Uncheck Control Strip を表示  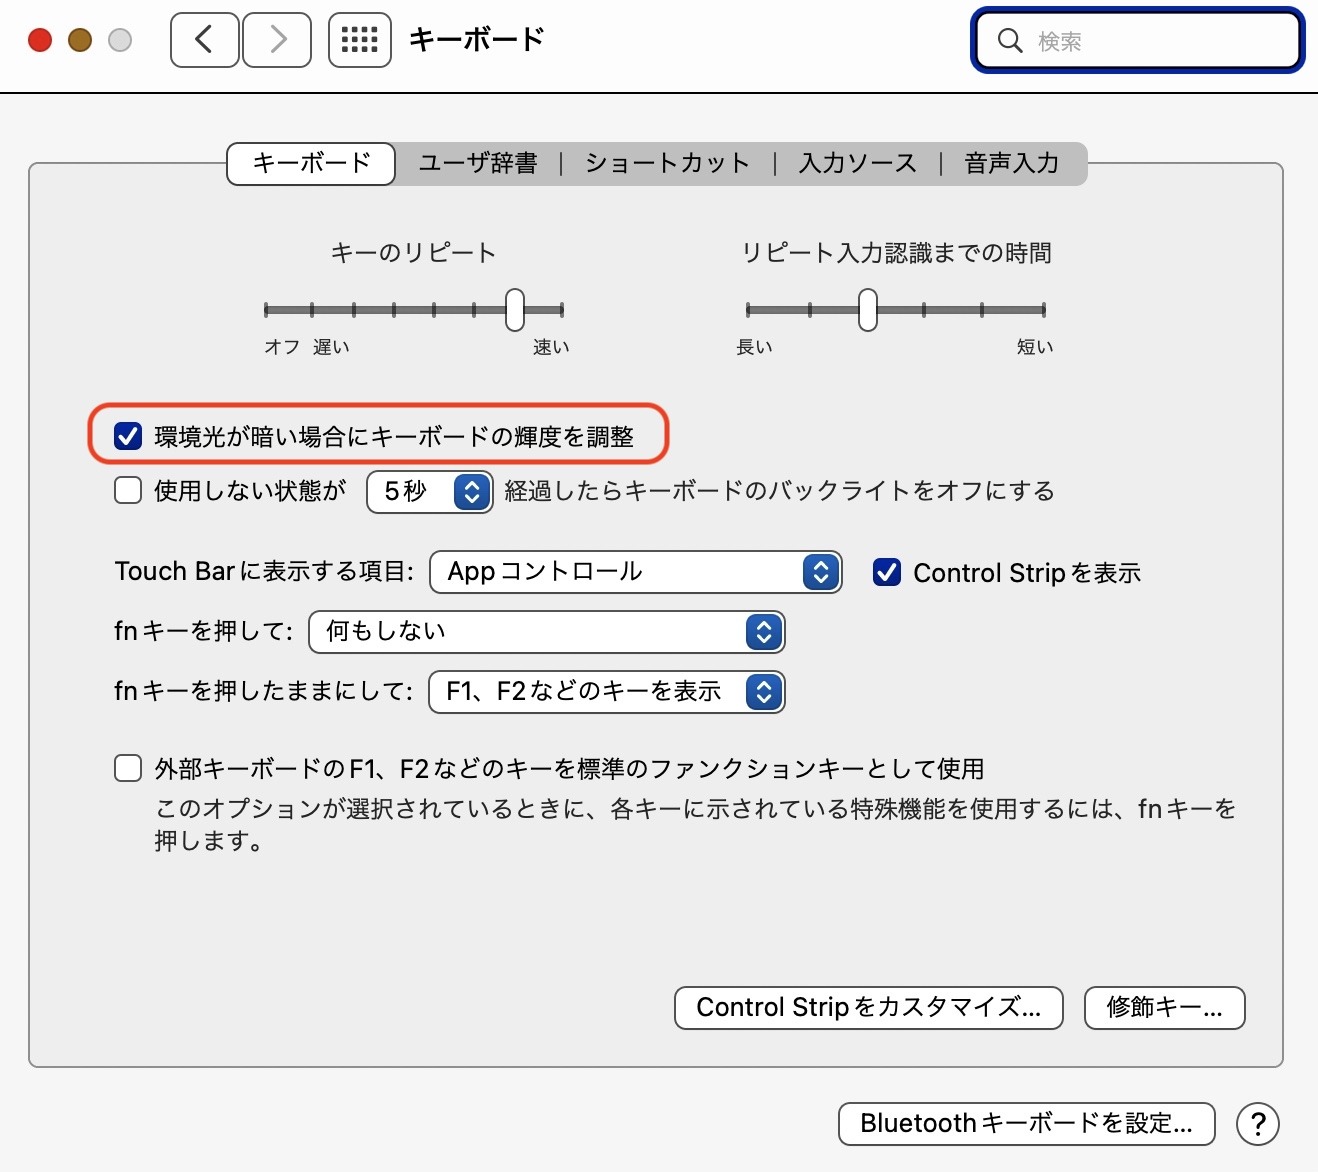(887, 572)
